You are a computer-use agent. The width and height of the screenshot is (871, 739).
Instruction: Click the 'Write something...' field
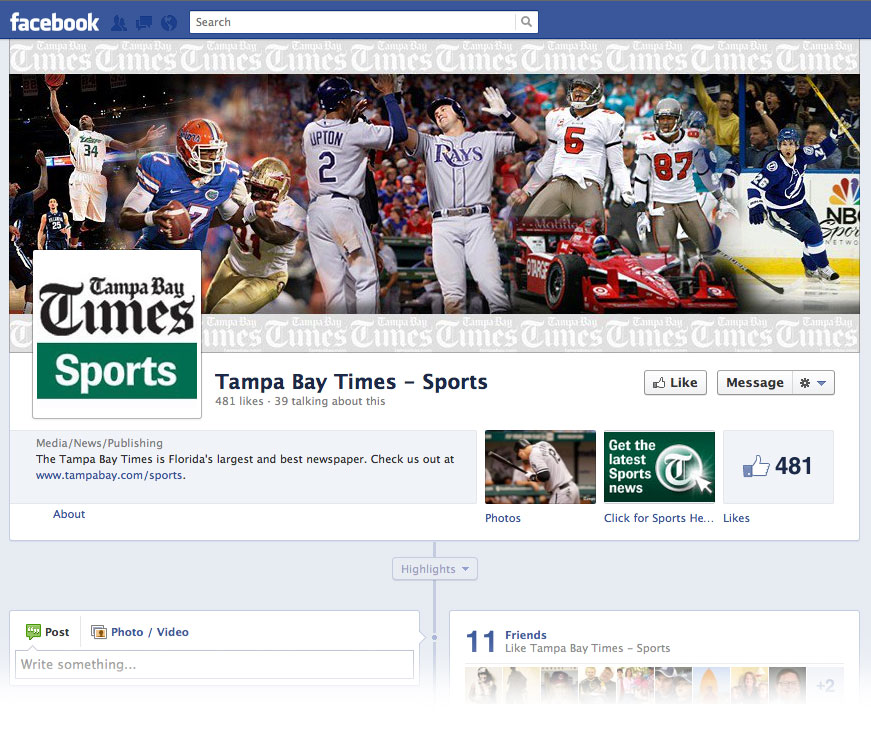[x=214, y=664]
